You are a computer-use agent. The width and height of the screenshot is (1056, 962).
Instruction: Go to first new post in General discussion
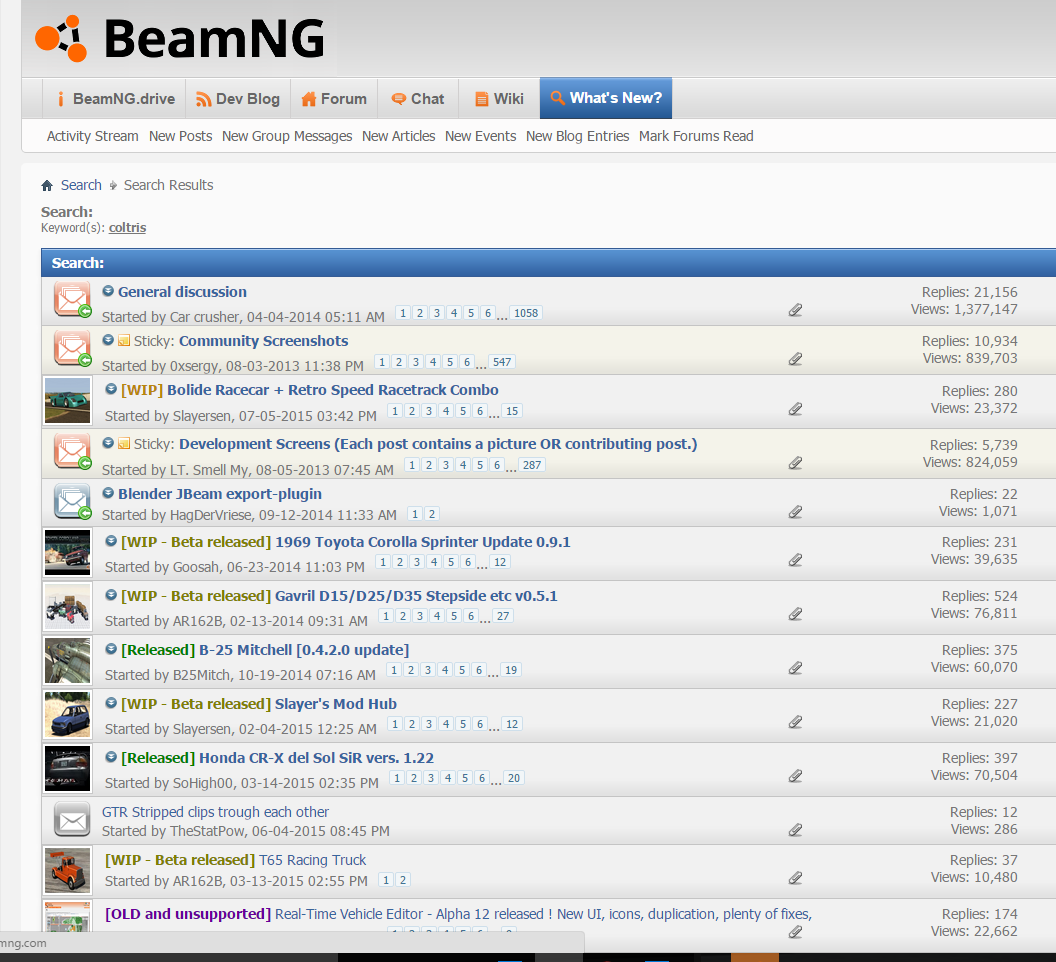tap(108, 291)
